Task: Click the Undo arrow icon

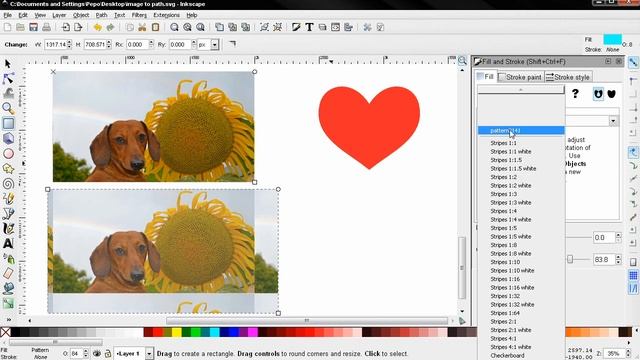Action: pos(97,27)
